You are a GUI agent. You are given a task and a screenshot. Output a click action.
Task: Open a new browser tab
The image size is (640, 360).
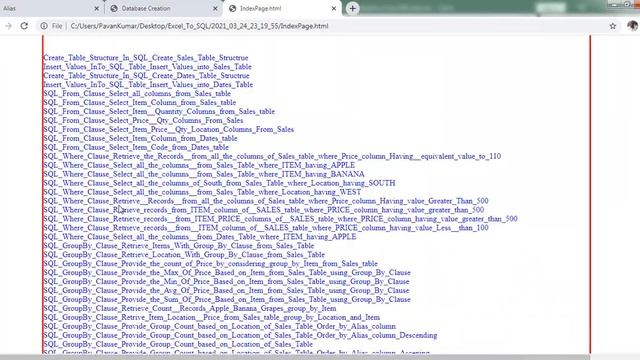tap(352, 8)
